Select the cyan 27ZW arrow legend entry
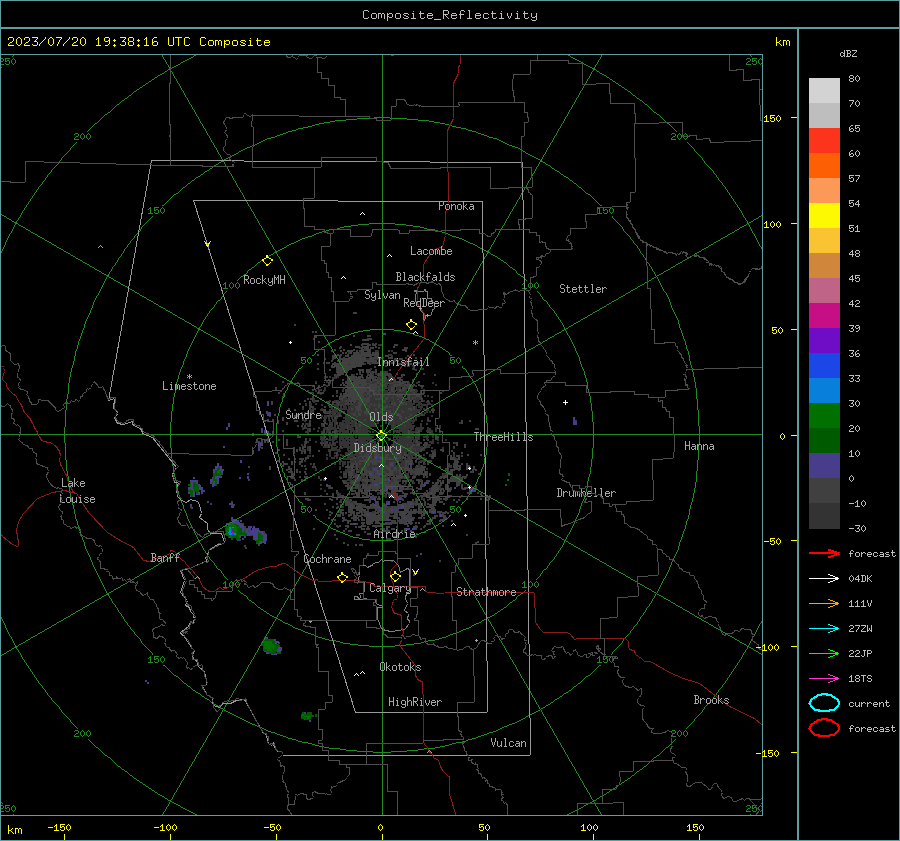Image resolution: width=900 pixels, height=841 pixels. tap(824, 629)
